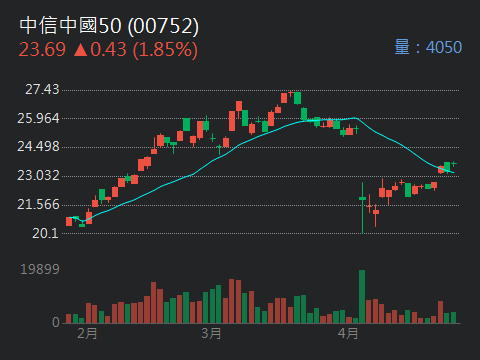The image size is (480, 360).
Task: Click the 24.498 price axis label
Action: tap(38, 146)
